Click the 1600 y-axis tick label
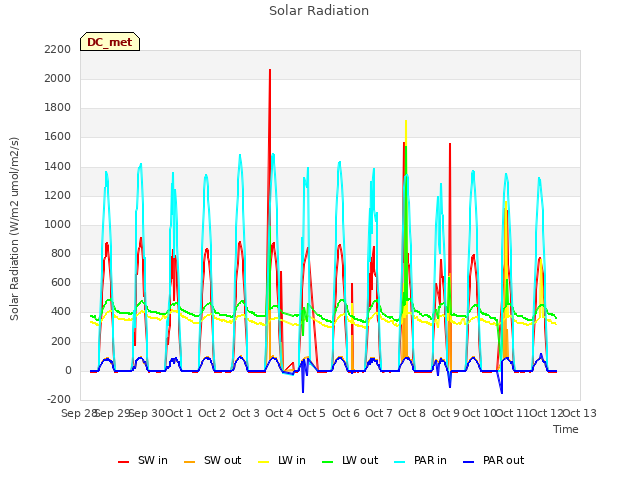This screenshot has height=480, width=640. tap(58, 137)
